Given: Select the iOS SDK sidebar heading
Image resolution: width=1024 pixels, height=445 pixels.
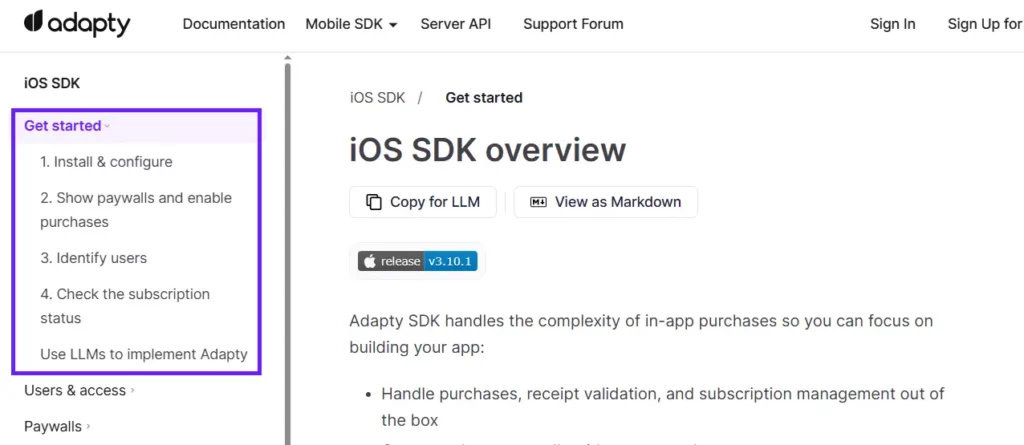Looking at the screenshot, I should [52, 84].
